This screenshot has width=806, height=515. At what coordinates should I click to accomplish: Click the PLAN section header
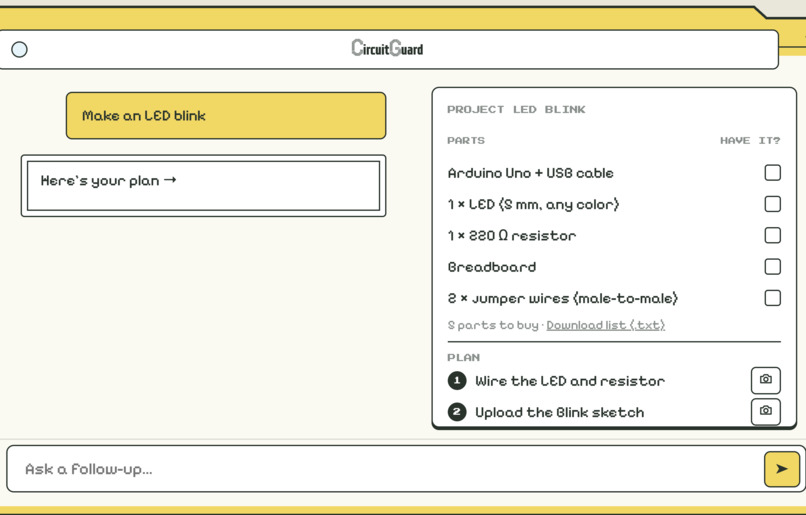click(x=464, y=357)
